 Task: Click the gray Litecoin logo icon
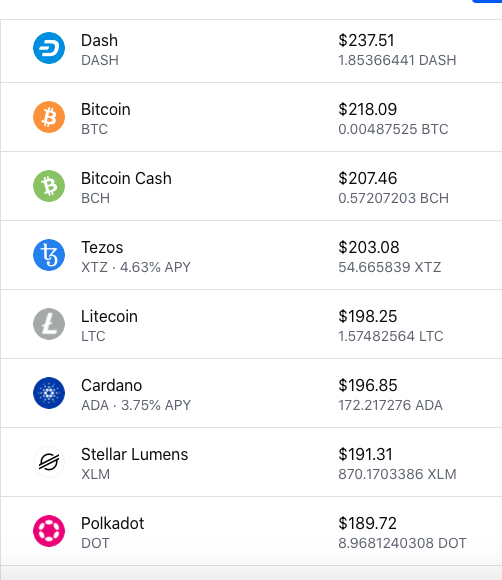click(x=49, y=324)
